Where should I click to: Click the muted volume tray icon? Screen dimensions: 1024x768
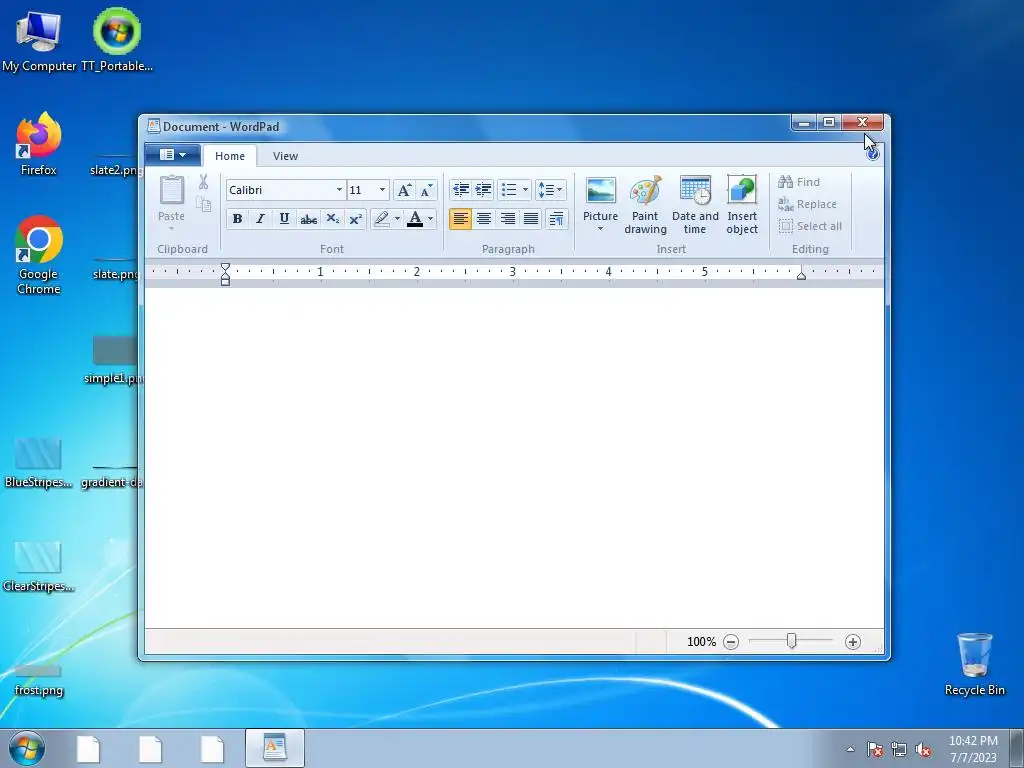[x=923, y=749]
